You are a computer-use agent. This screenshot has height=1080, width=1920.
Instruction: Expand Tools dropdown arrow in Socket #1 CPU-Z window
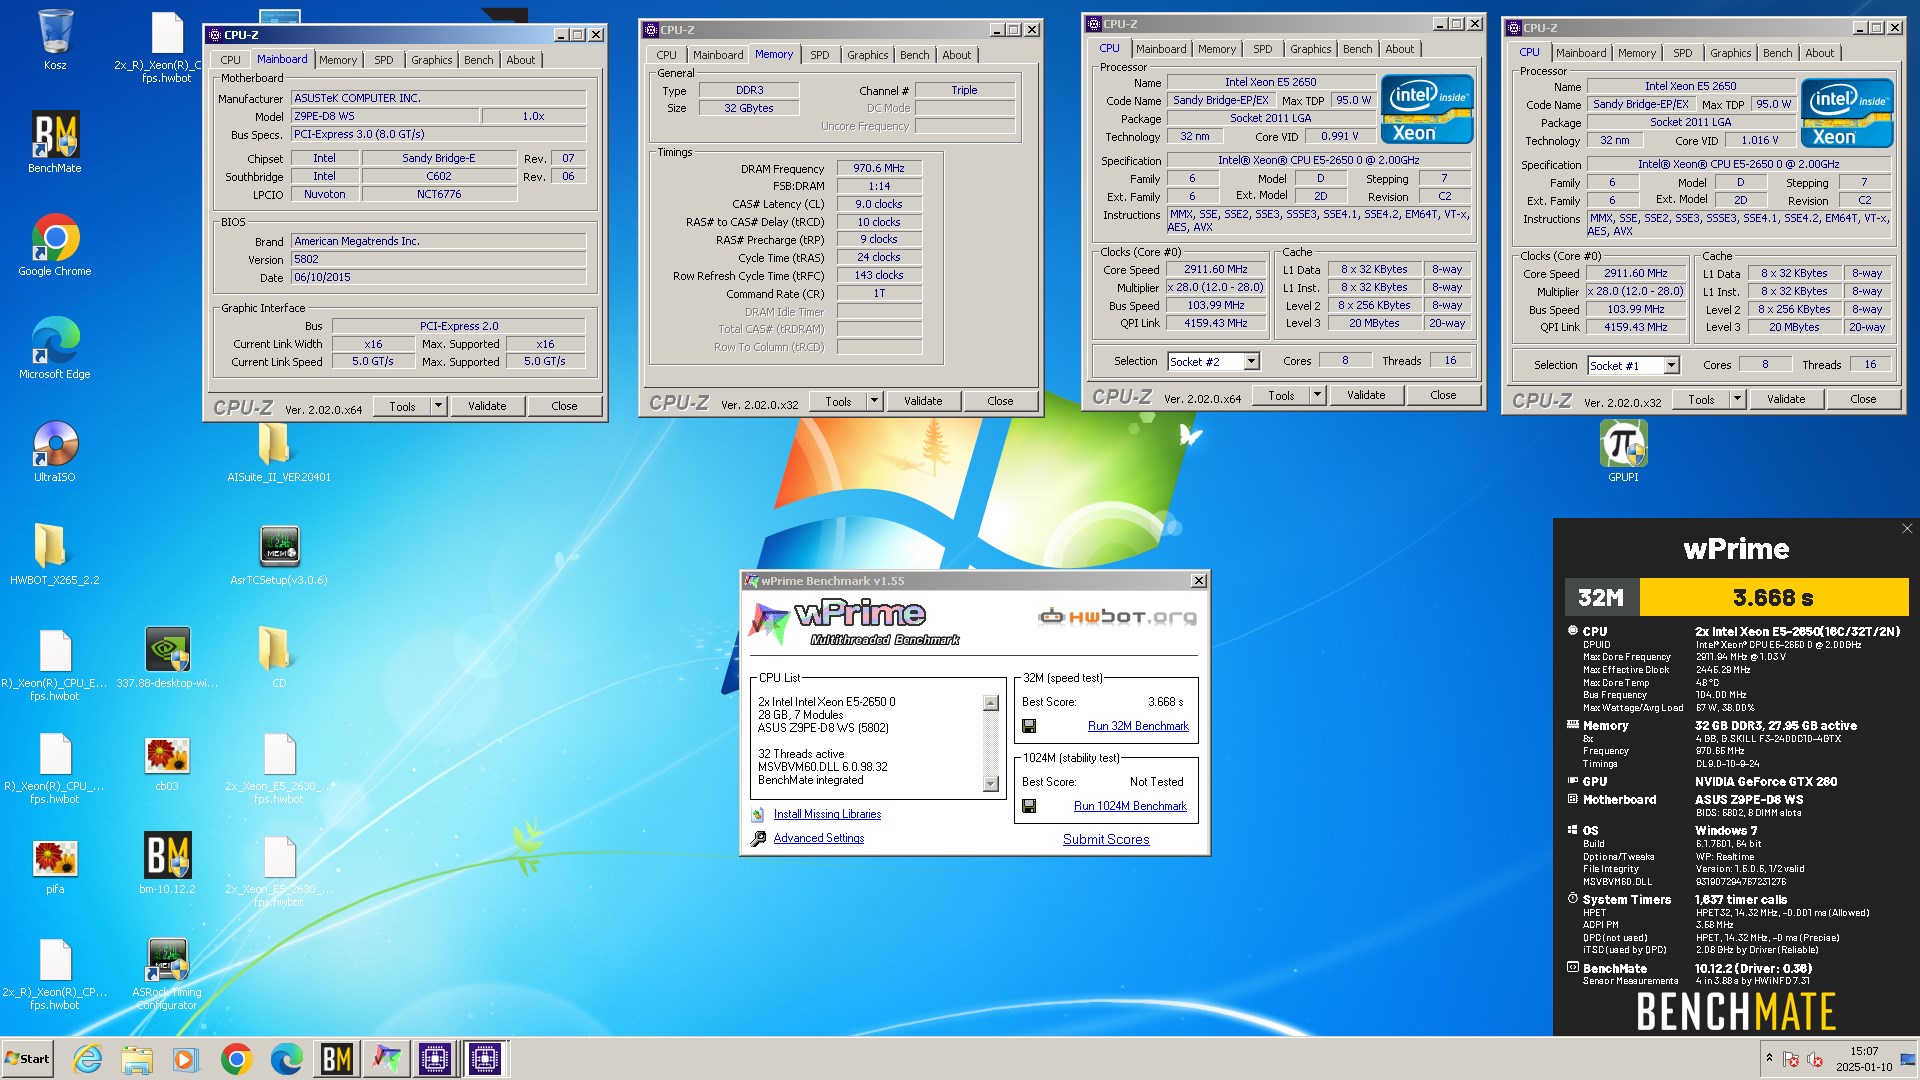click(1737, 399)
